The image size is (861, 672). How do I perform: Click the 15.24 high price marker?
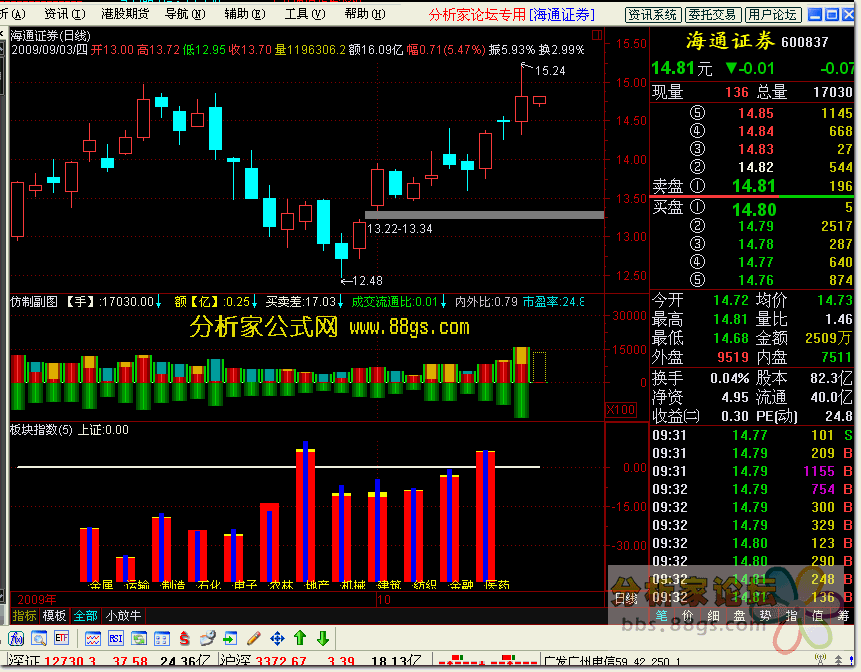coord(550,70)
